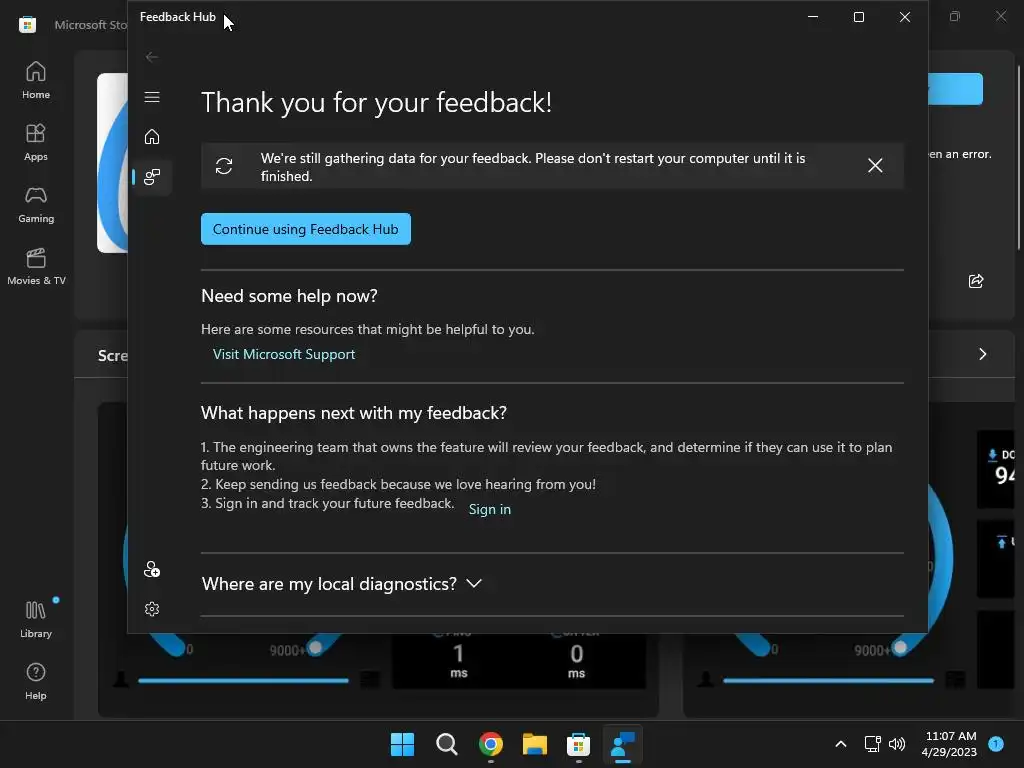Open Windows taskbar Search
This screenshot has height=768, width=1024.
(447, 744)
